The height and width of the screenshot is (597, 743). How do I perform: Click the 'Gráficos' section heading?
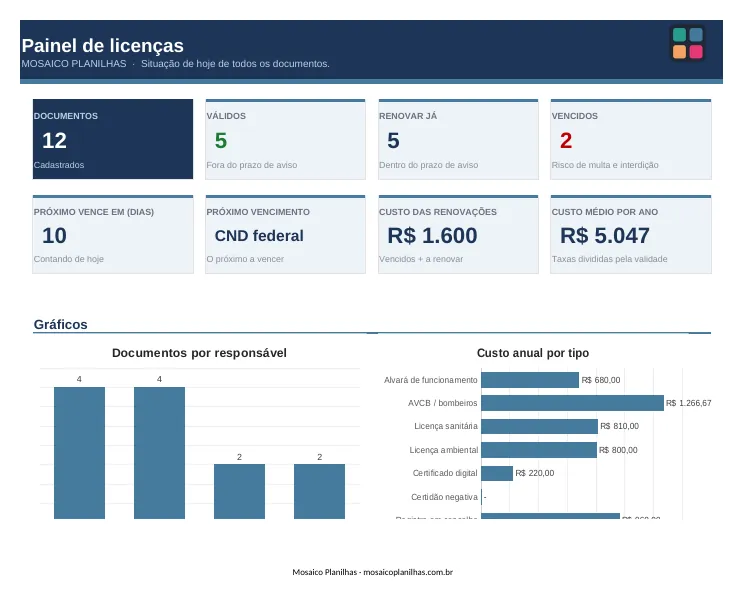(61, 325)
